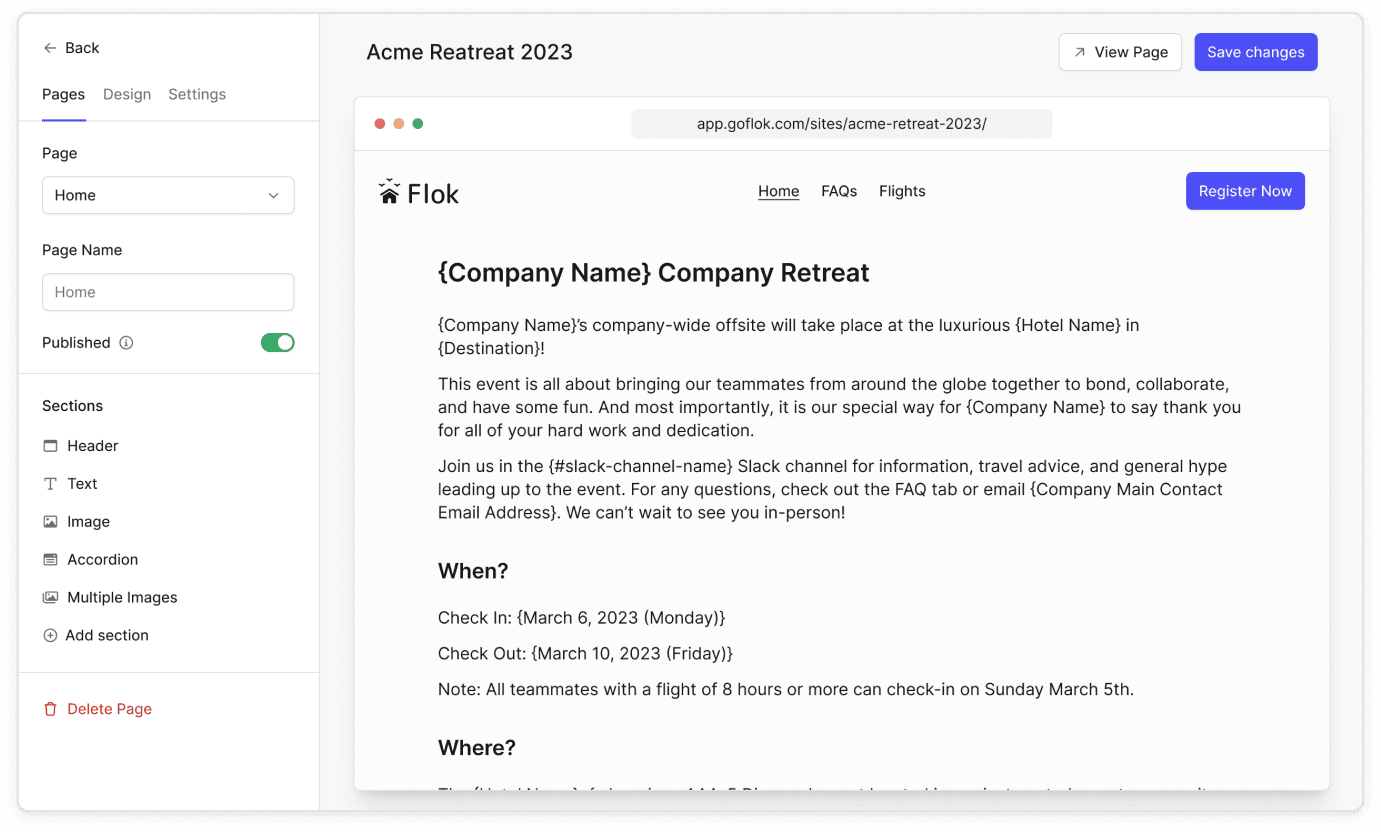Click the Multiple Images section icon
Viewport: 1381px width, 832px height.
click(x=50, y=598)
